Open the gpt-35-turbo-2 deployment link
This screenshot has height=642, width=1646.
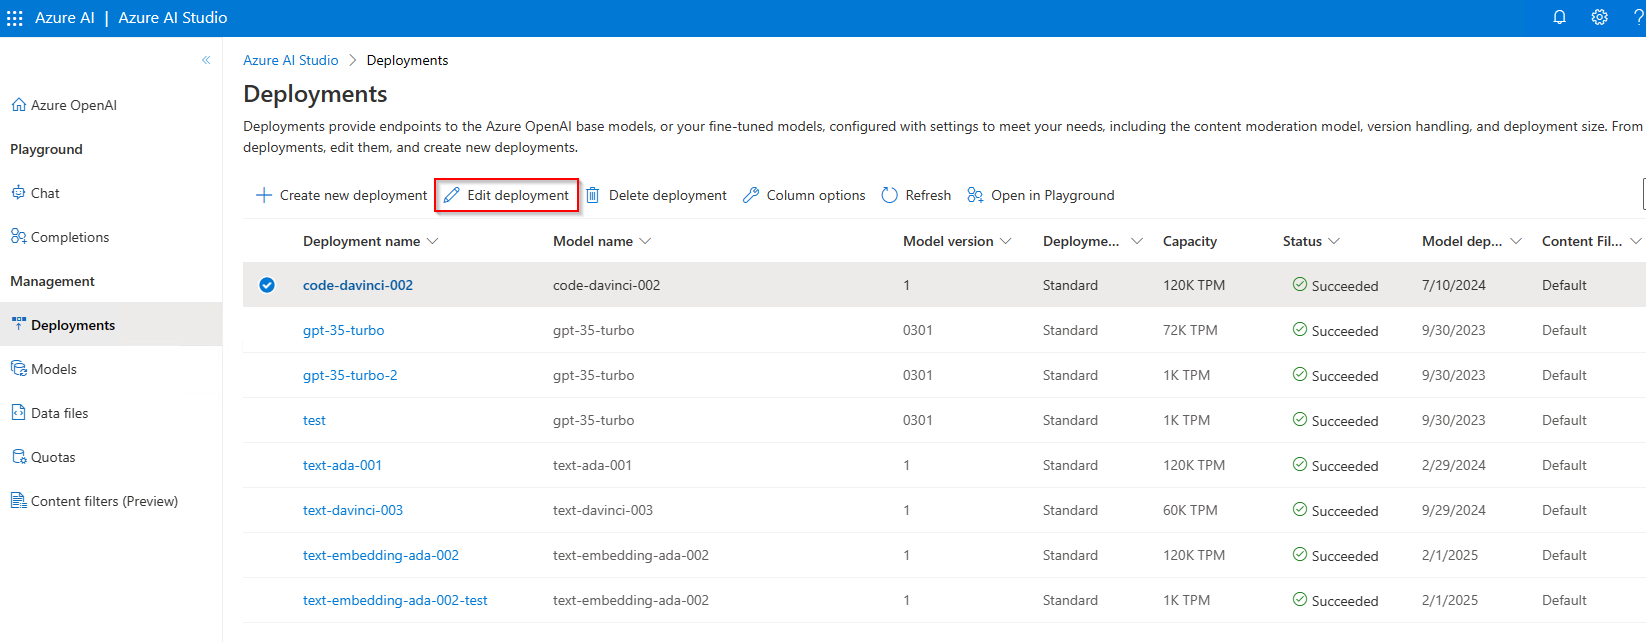point(350,375)
